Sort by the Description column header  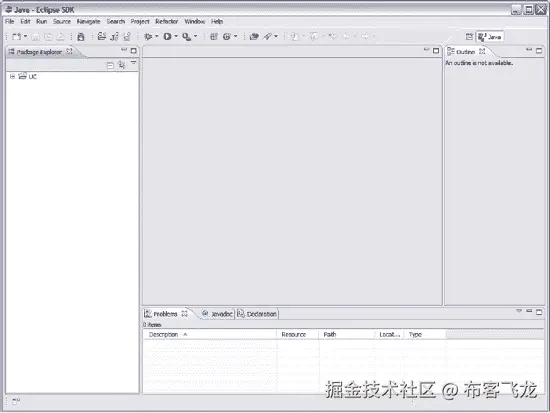click(x=209, y=334)
